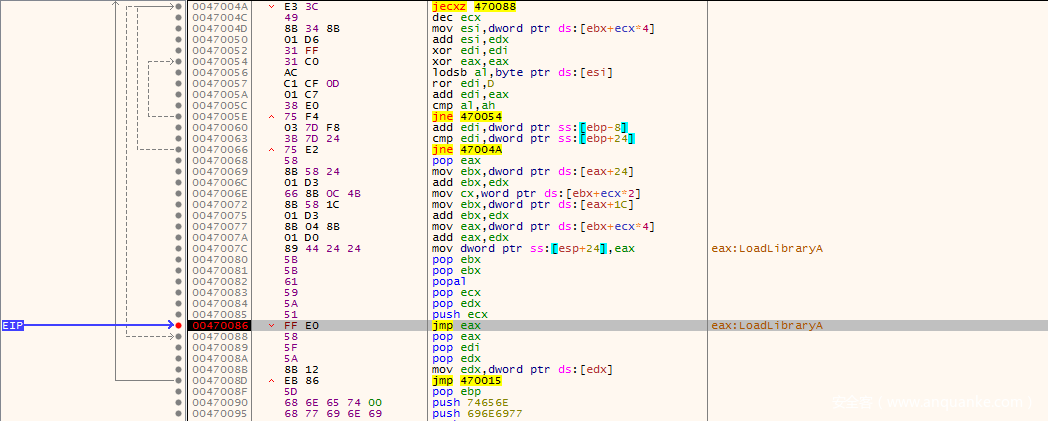Toggle breakpoint bullet beside address 0047005E
Viewport: 1048px width, 421px height.
[178, 116]
